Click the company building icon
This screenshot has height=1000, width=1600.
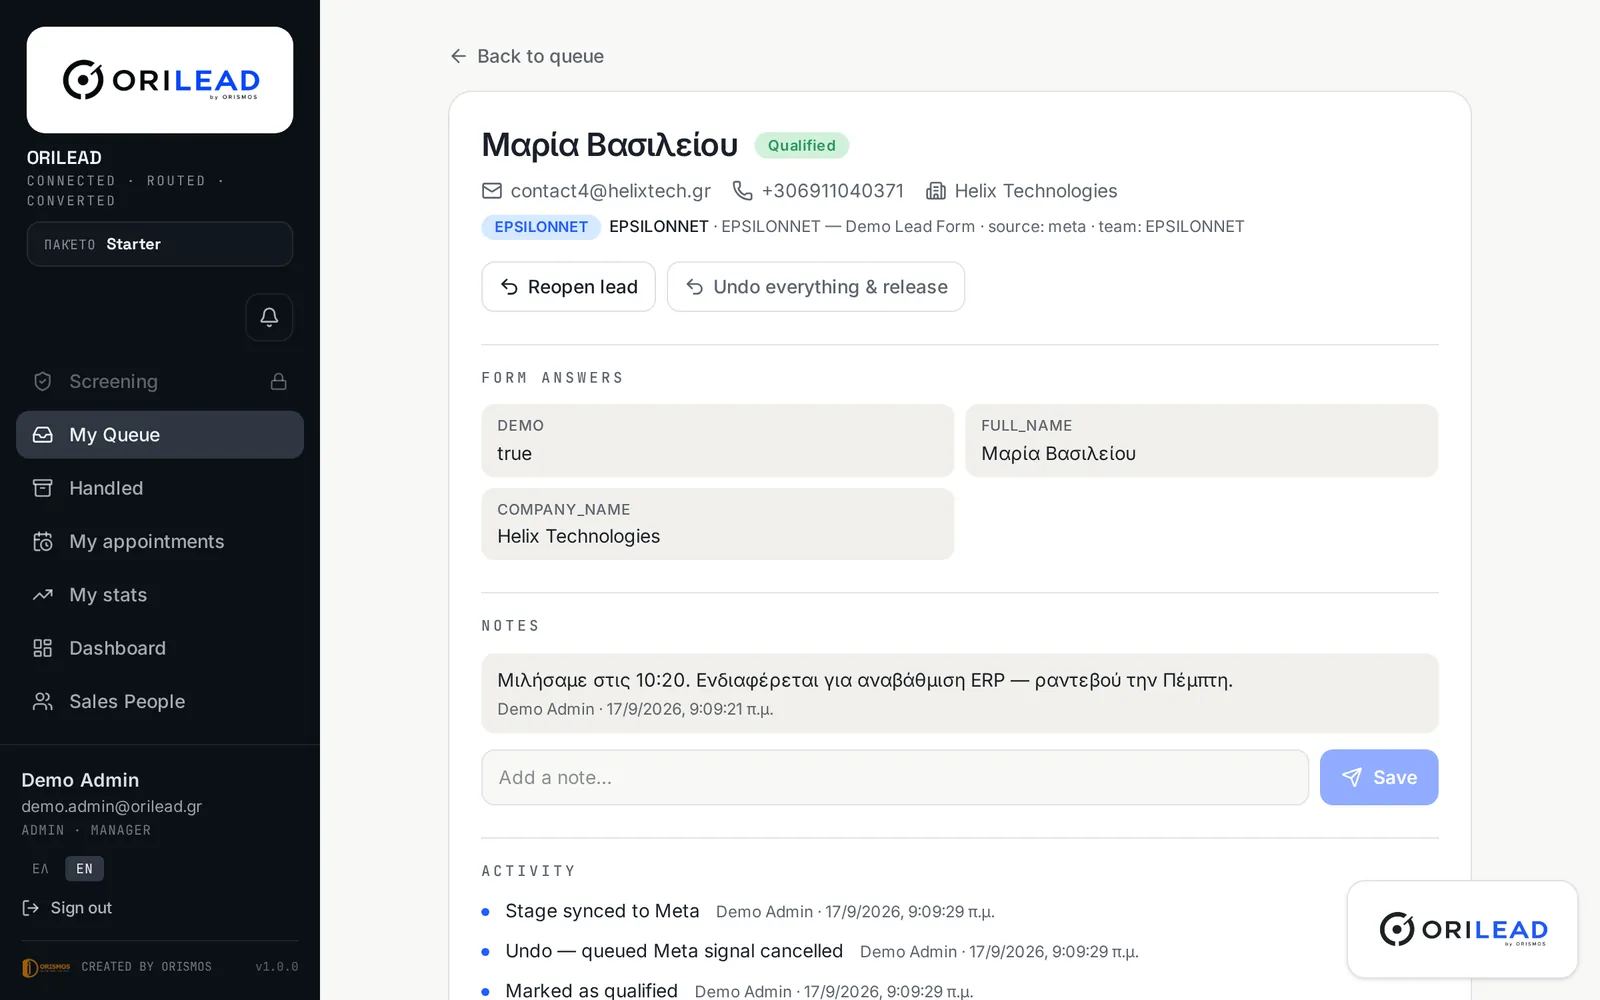click(x=936, y=190)
